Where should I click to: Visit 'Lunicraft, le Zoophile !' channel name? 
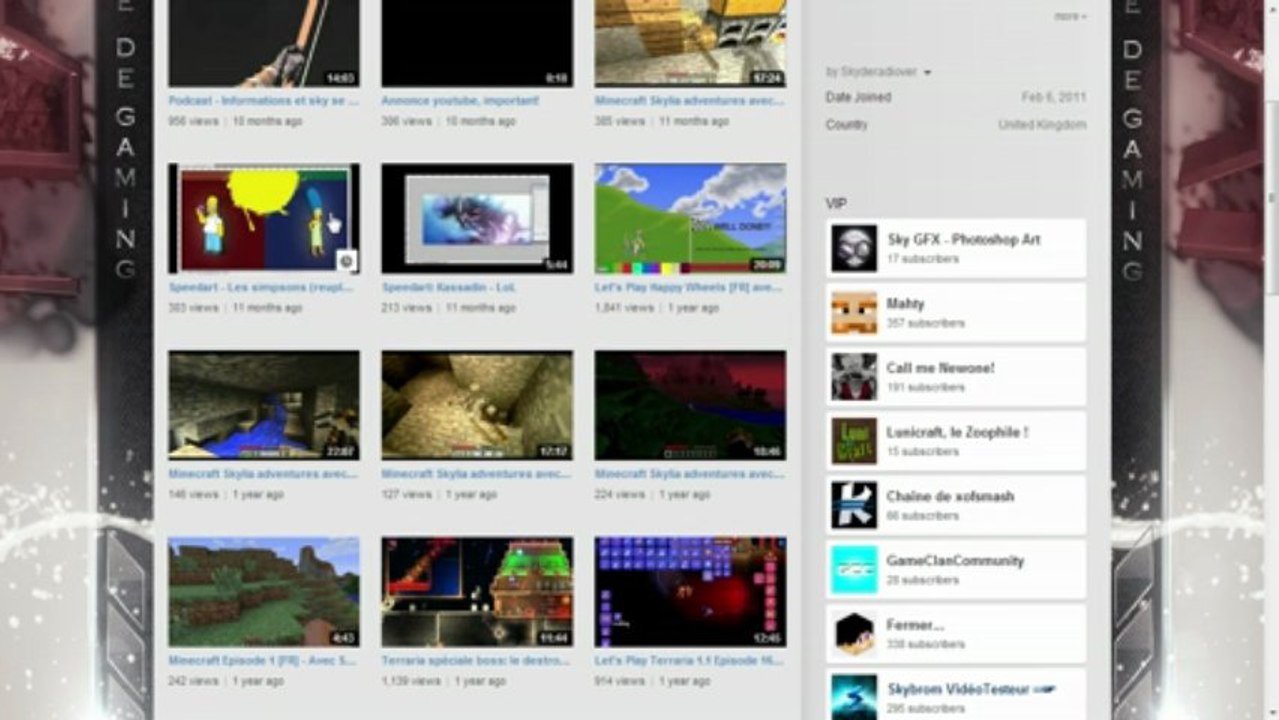point(957,432)
